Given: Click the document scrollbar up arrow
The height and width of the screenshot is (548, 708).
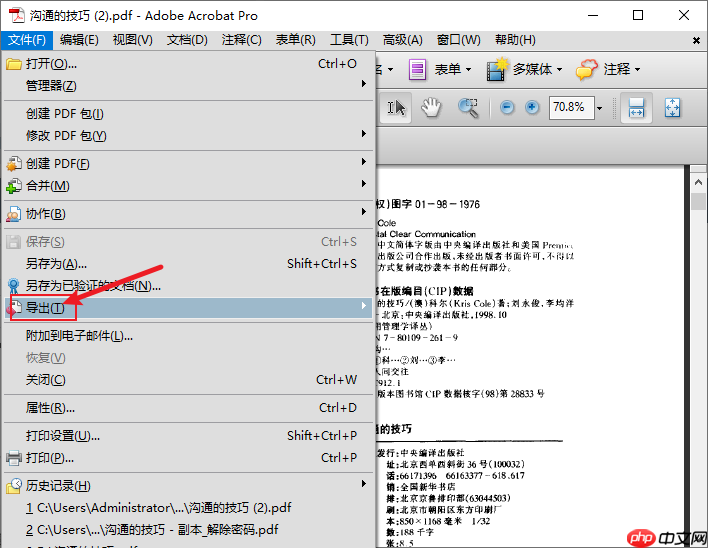Looking at the screenshot, I should pyautogui.click(x=698, y=183).
